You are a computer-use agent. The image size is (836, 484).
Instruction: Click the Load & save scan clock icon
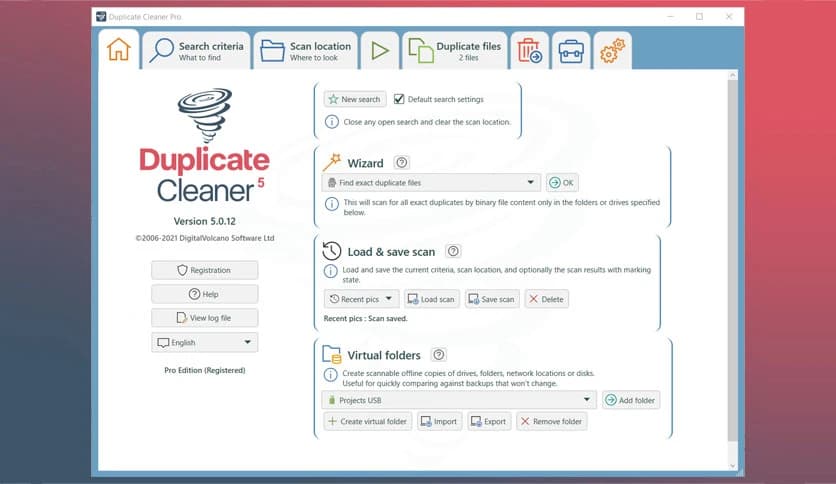(x=332, y=251)
